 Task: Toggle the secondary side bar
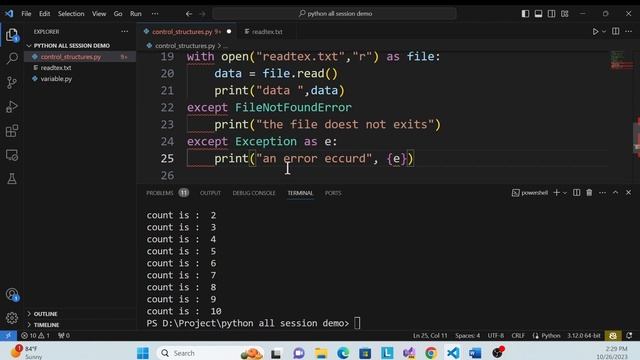551,13
